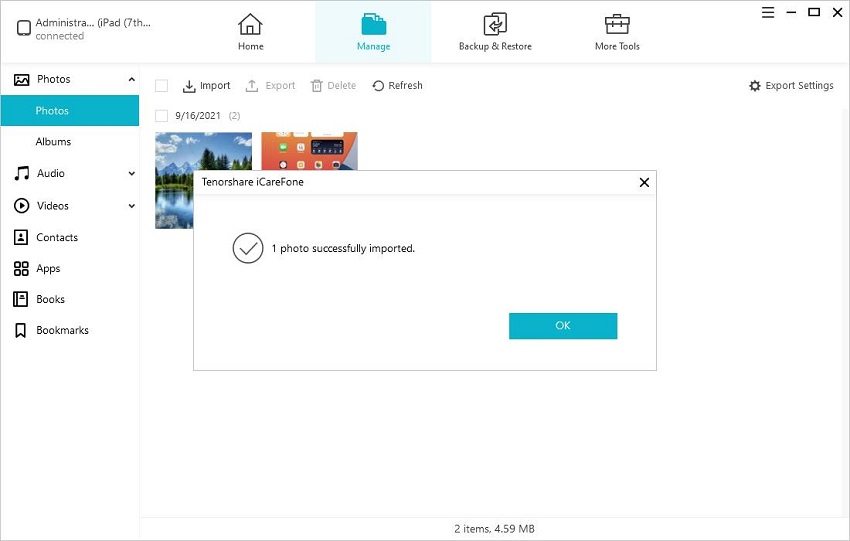Open the hamburger menu icon

(x=768, y=12)
